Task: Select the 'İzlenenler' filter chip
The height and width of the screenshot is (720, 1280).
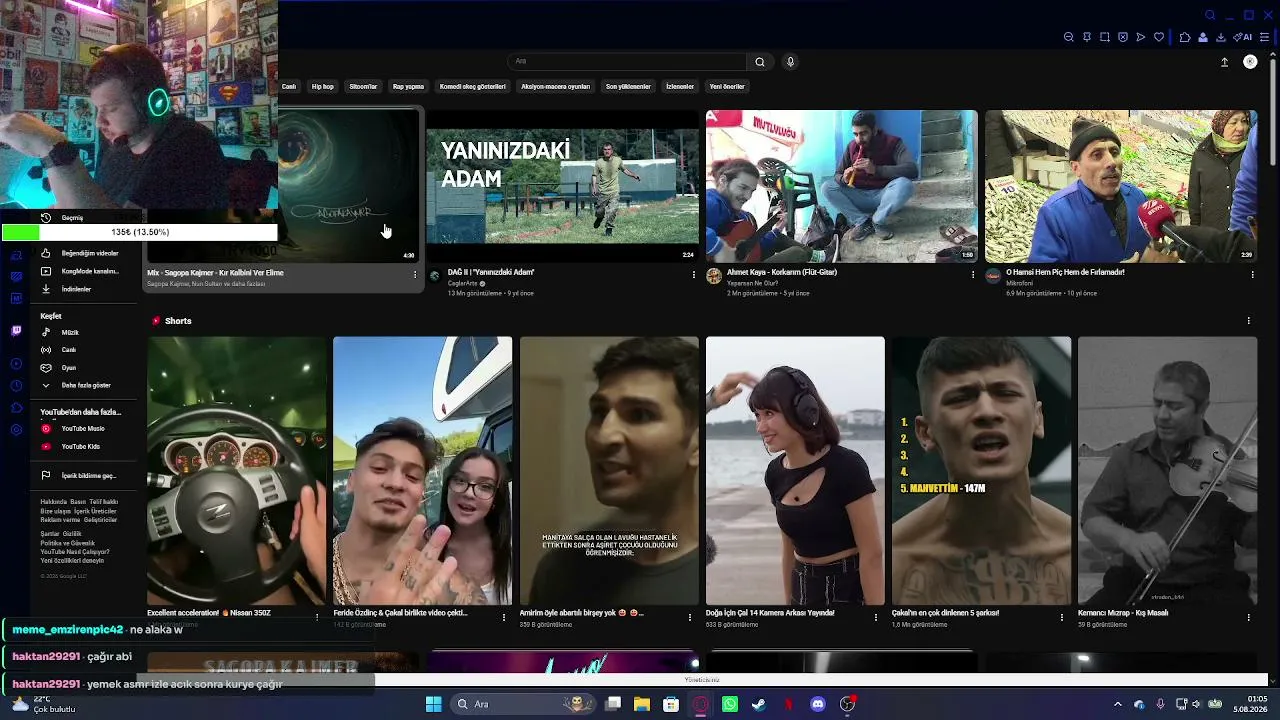Action: 680,87
